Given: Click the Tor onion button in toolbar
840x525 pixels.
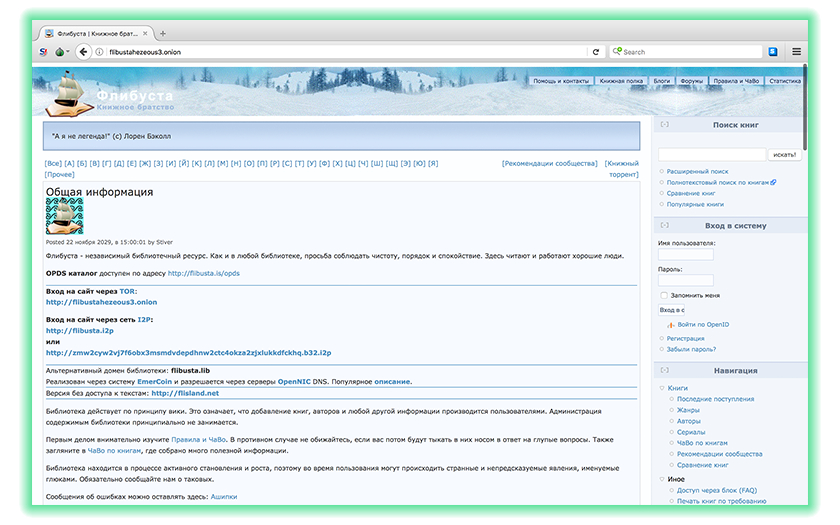Looking at the screenshot, I should click(x=60, y=52).
